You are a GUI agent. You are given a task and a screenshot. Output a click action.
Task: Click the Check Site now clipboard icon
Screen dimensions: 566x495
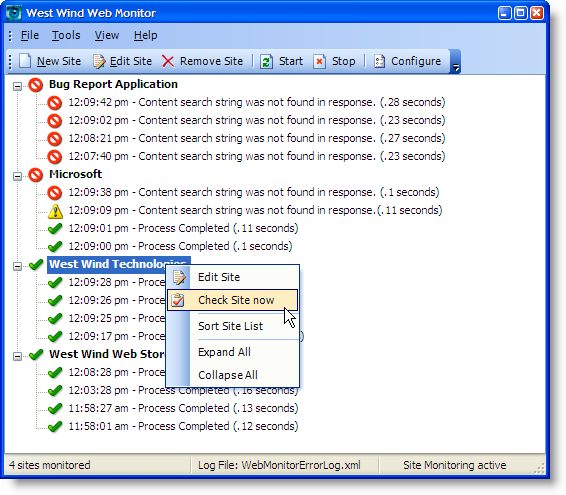coord(178,300)
